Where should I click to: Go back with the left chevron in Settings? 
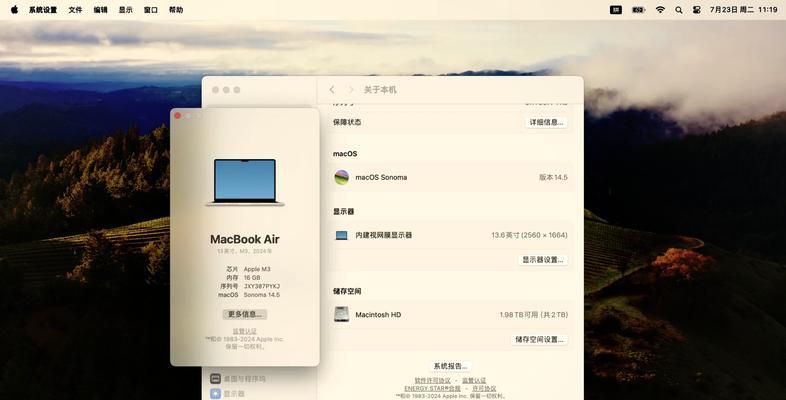point(332,89)
